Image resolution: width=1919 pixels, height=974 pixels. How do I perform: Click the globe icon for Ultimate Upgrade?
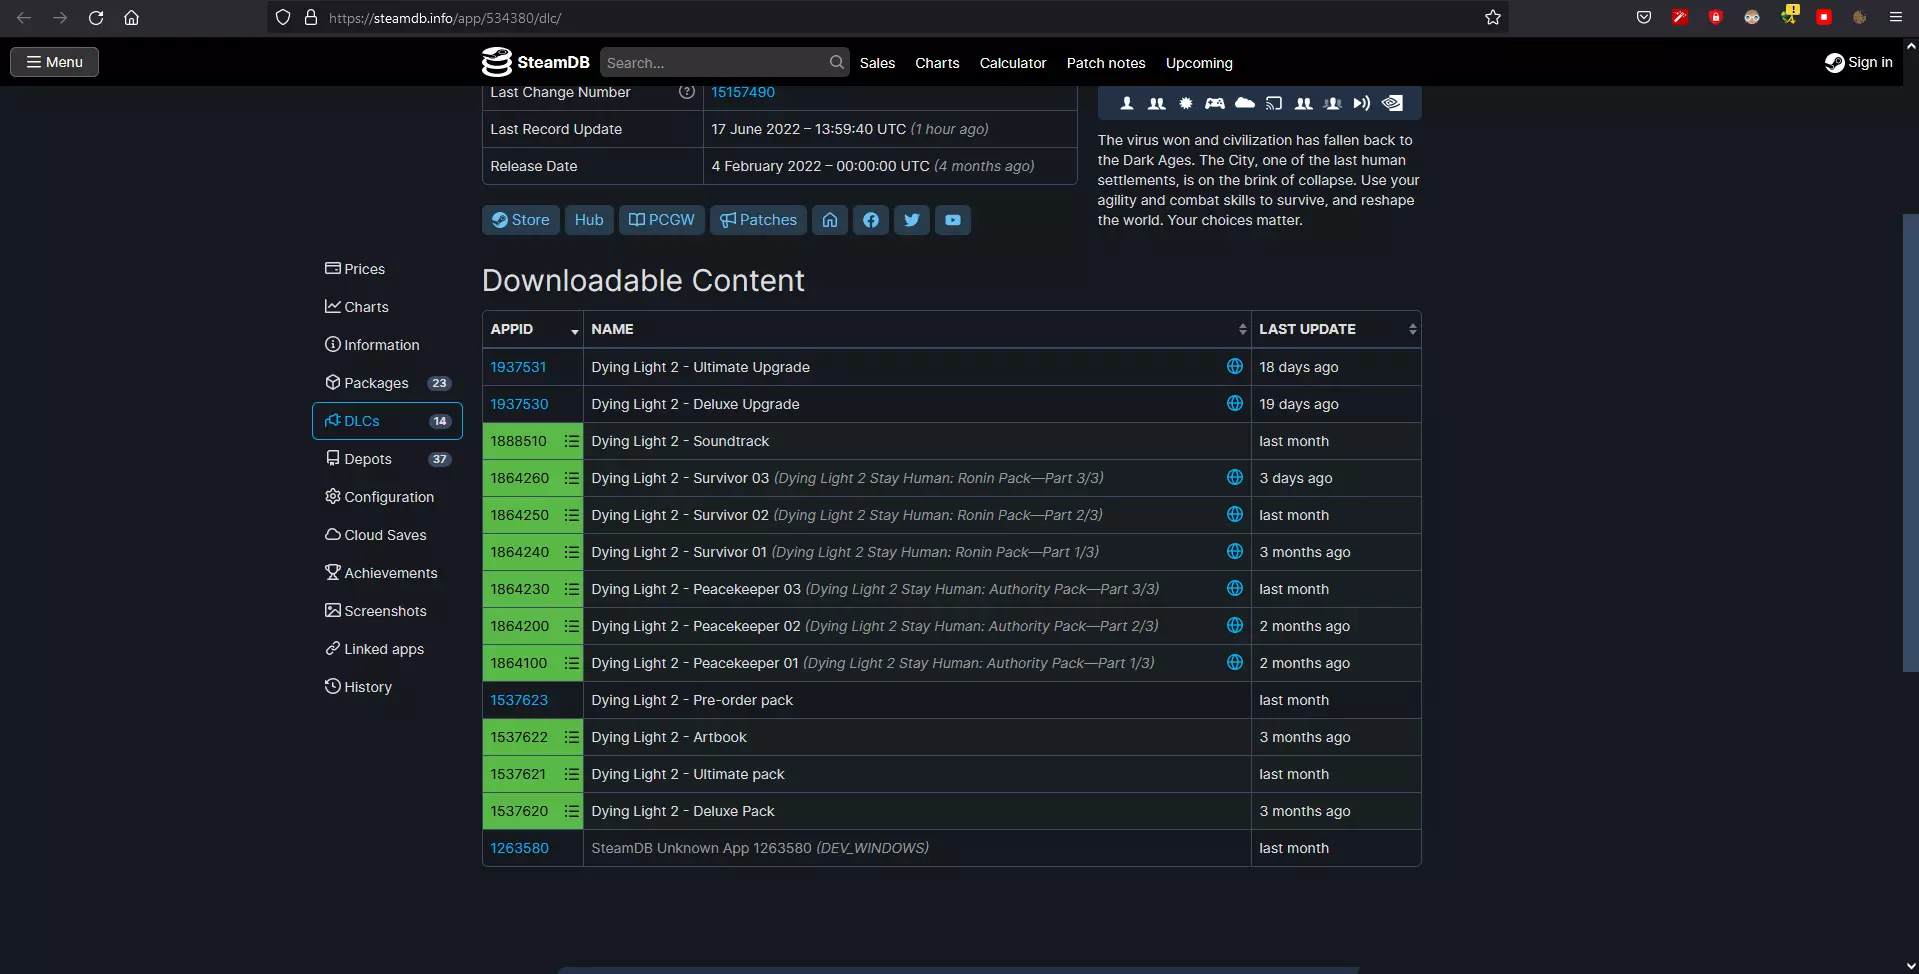pyautogui.click(x=1235, y=367)
